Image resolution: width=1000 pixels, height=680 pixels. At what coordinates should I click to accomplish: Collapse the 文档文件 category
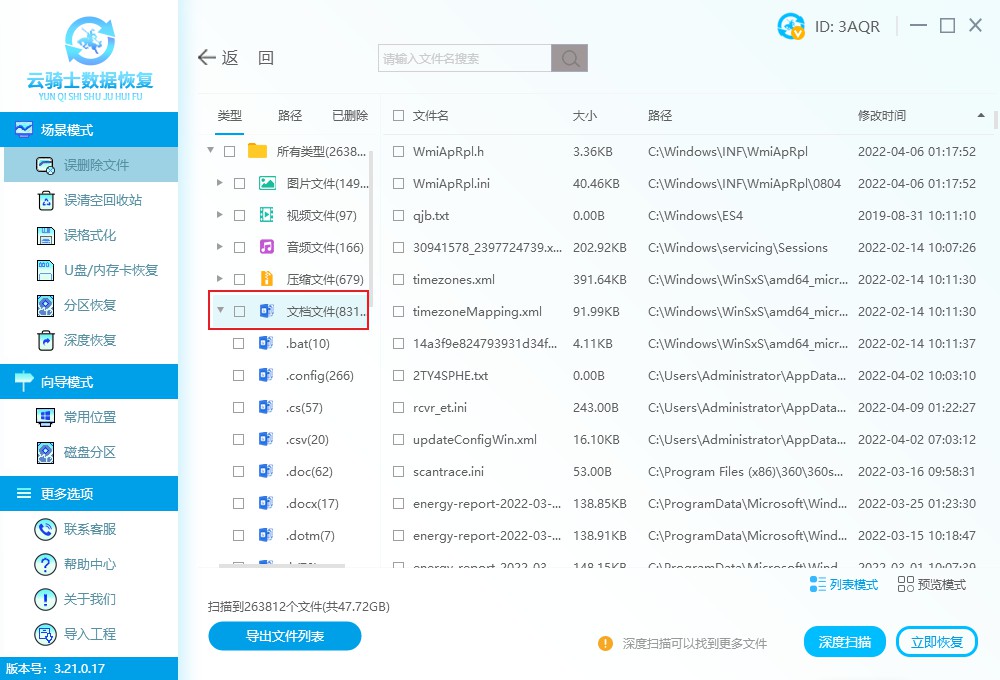(x=221, y=311)
